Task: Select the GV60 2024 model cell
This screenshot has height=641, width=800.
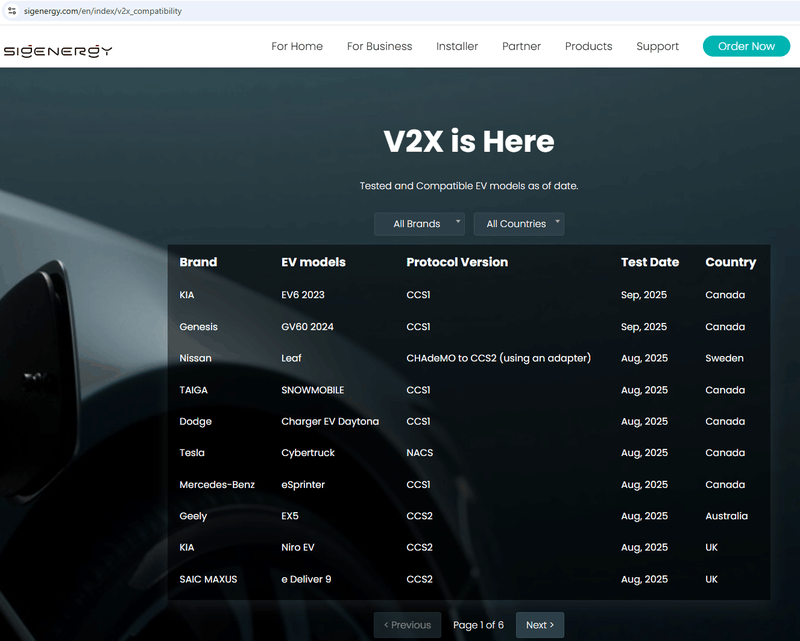Action: tap(307, 327)
